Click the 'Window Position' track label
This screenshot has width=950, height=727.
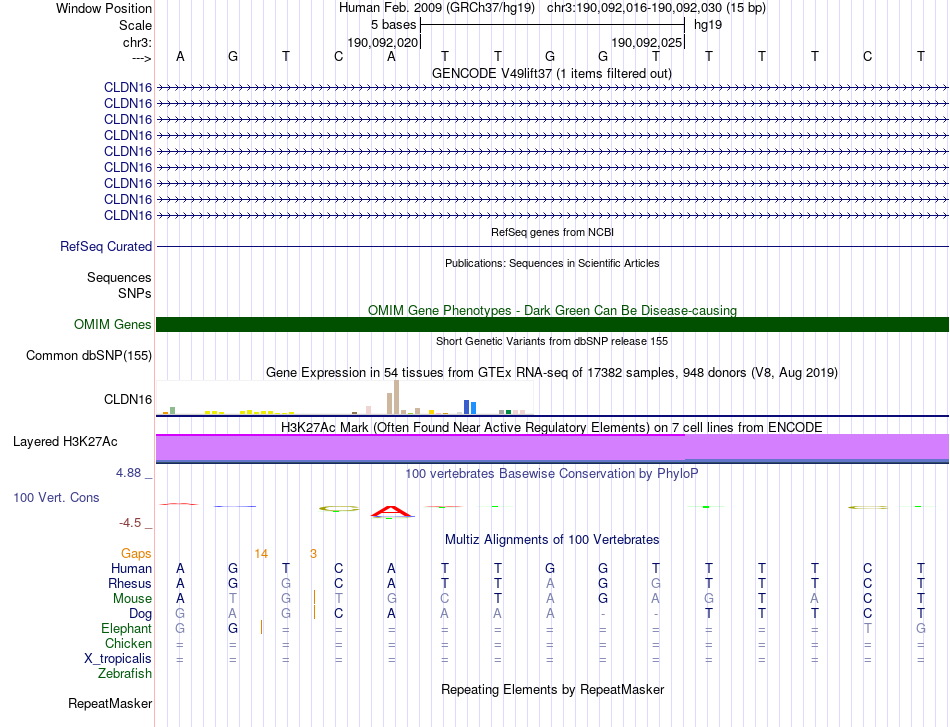click(x=104, y=8)
